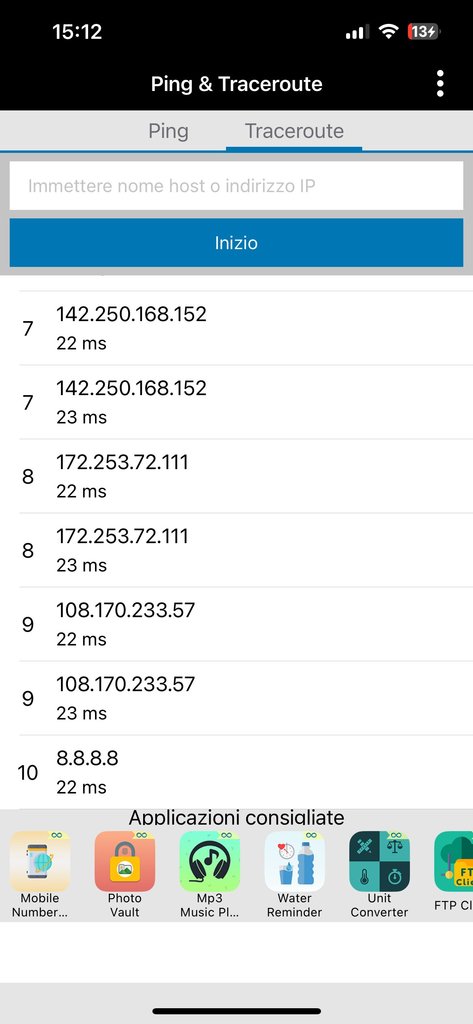Open the Photo Vault app icon
Screen dimensions: 473x1024
[125, 861]
